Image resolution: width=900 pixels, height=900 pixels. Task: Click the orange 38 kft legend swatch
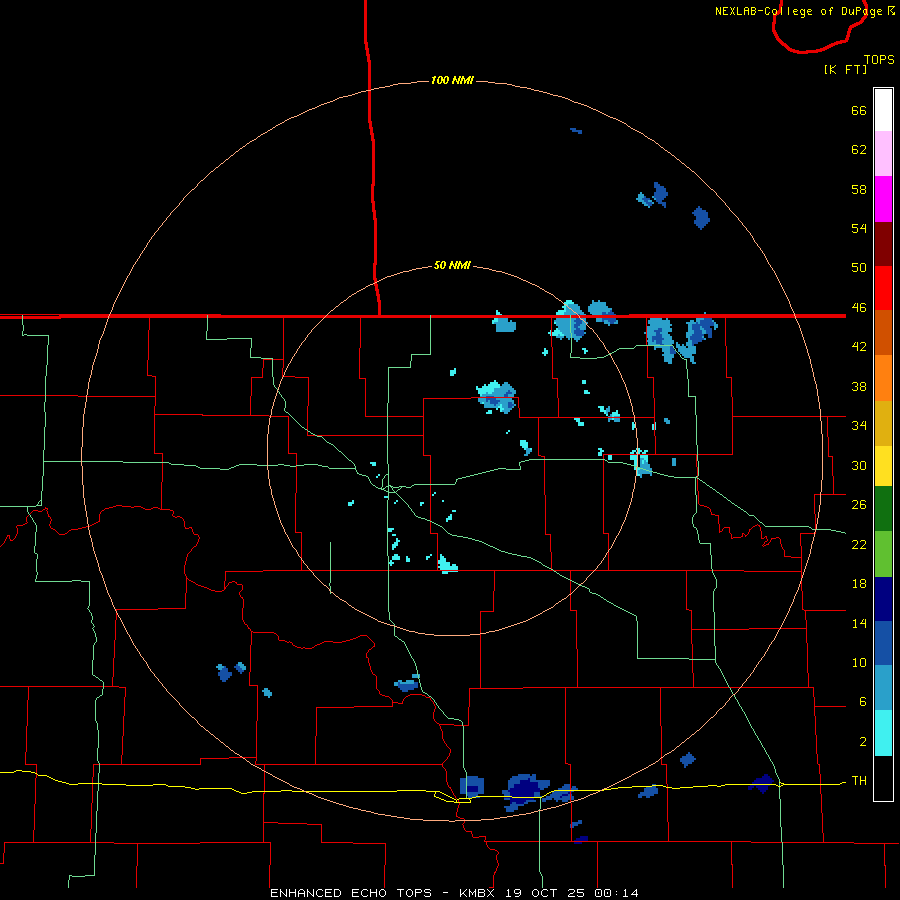[x=883, y=378]
